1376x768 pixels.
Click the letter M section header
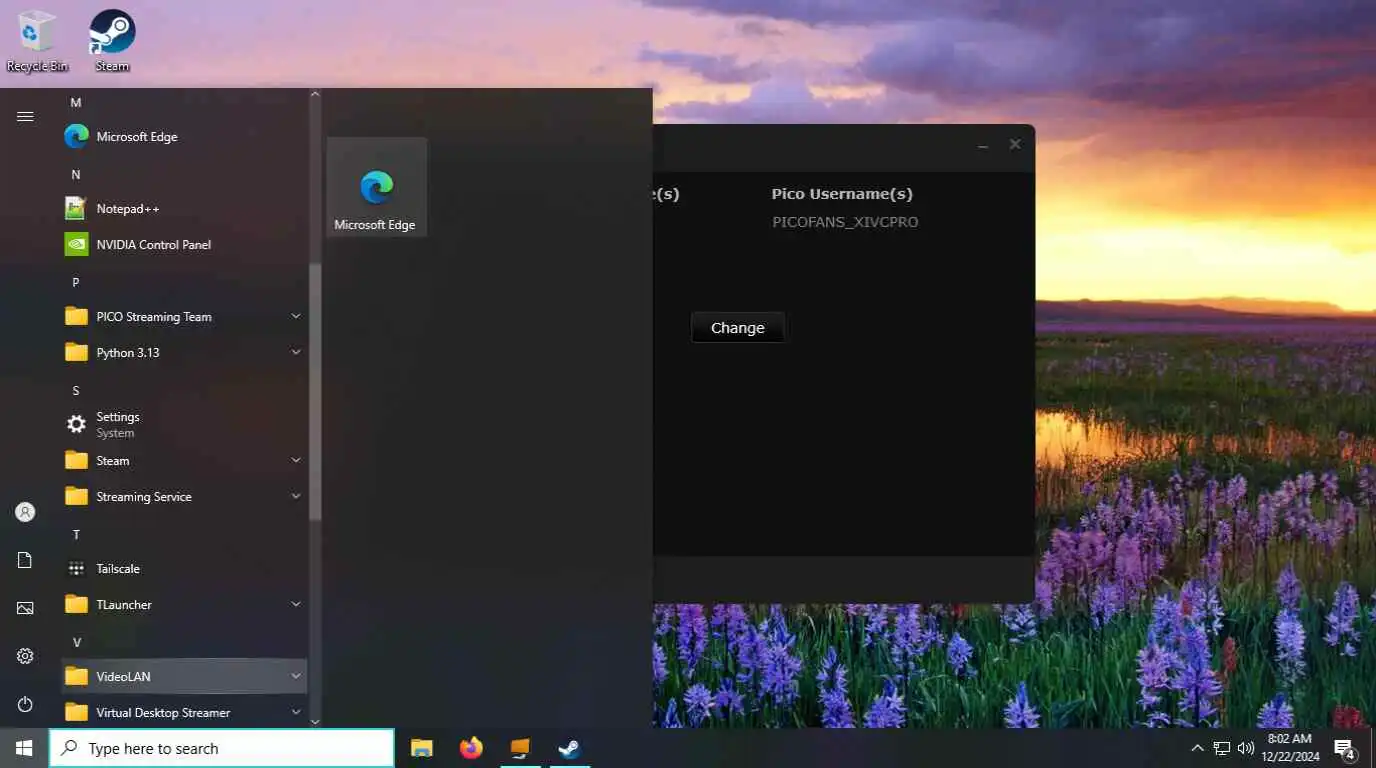point(76,102)
